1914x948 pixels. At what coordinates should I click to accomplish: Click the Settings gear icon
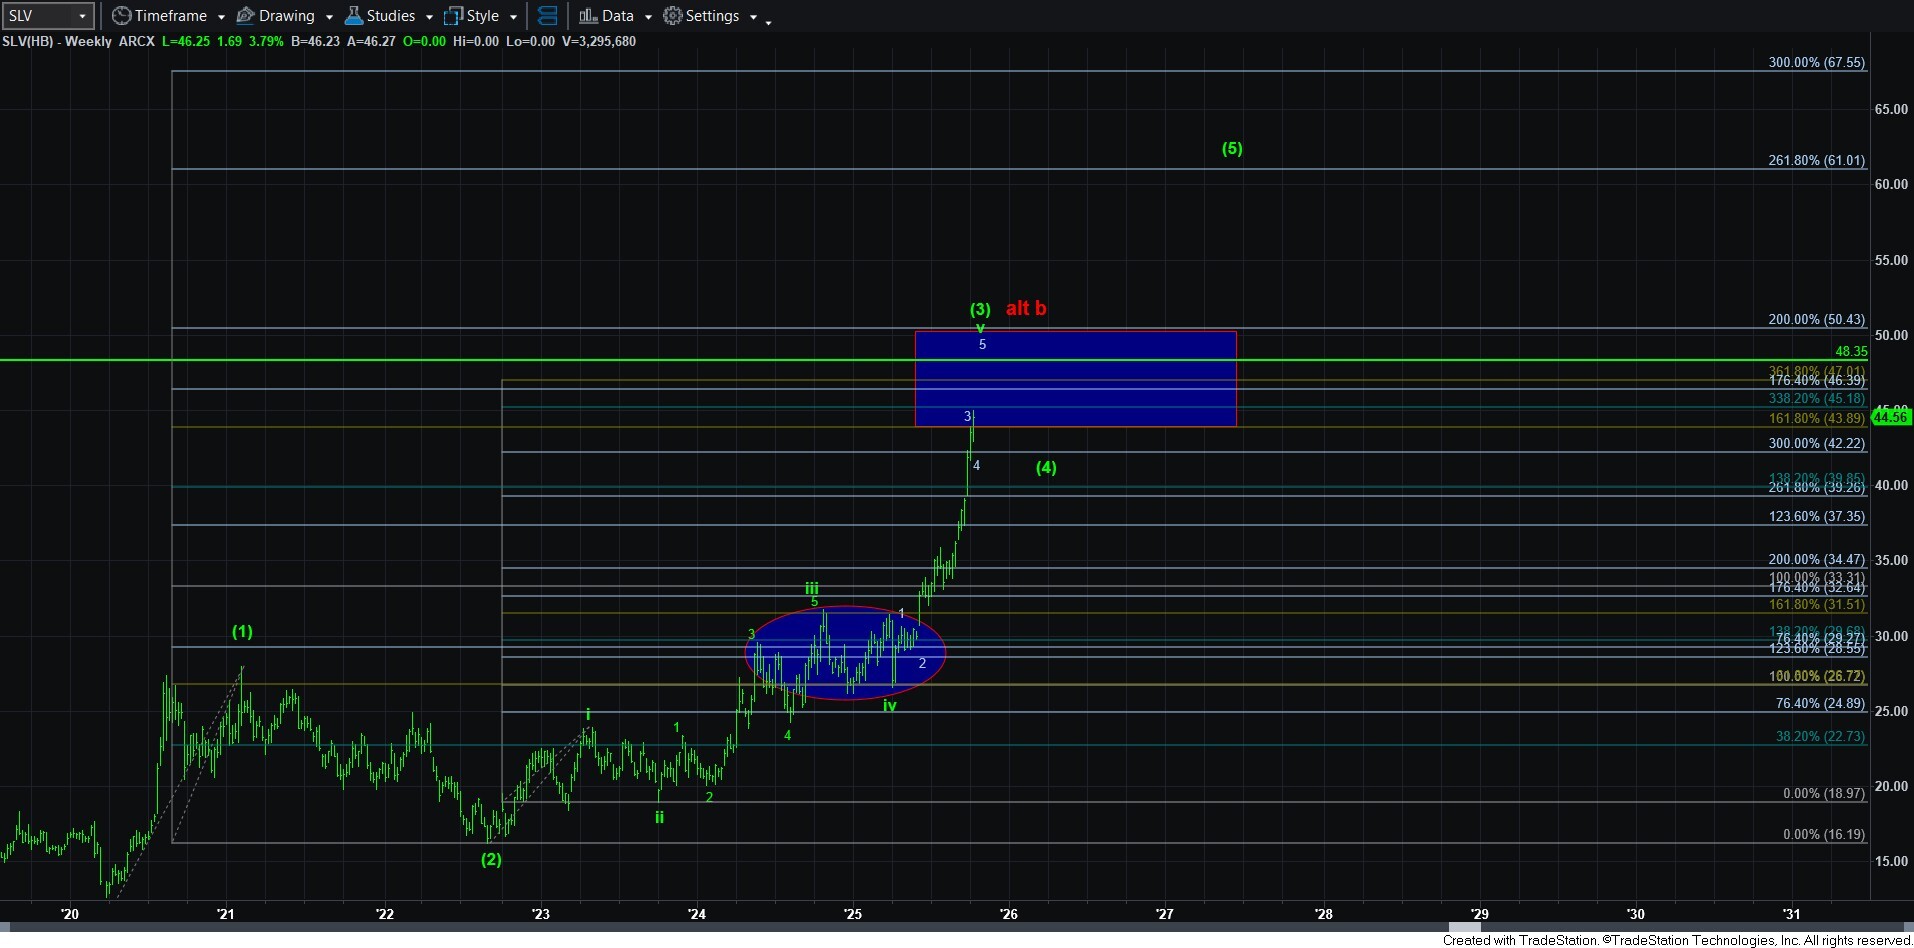(x=673, y=16)
